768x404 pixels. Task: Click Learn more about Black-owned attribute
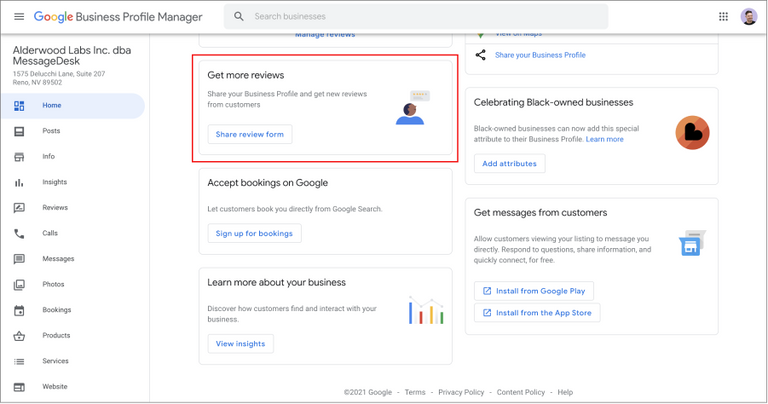[604, 140]
